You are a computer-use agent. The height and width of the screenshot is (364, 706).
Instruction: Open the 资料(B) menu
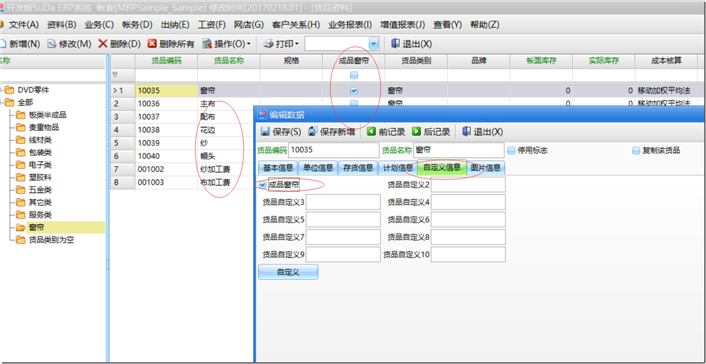click(62, 25)
